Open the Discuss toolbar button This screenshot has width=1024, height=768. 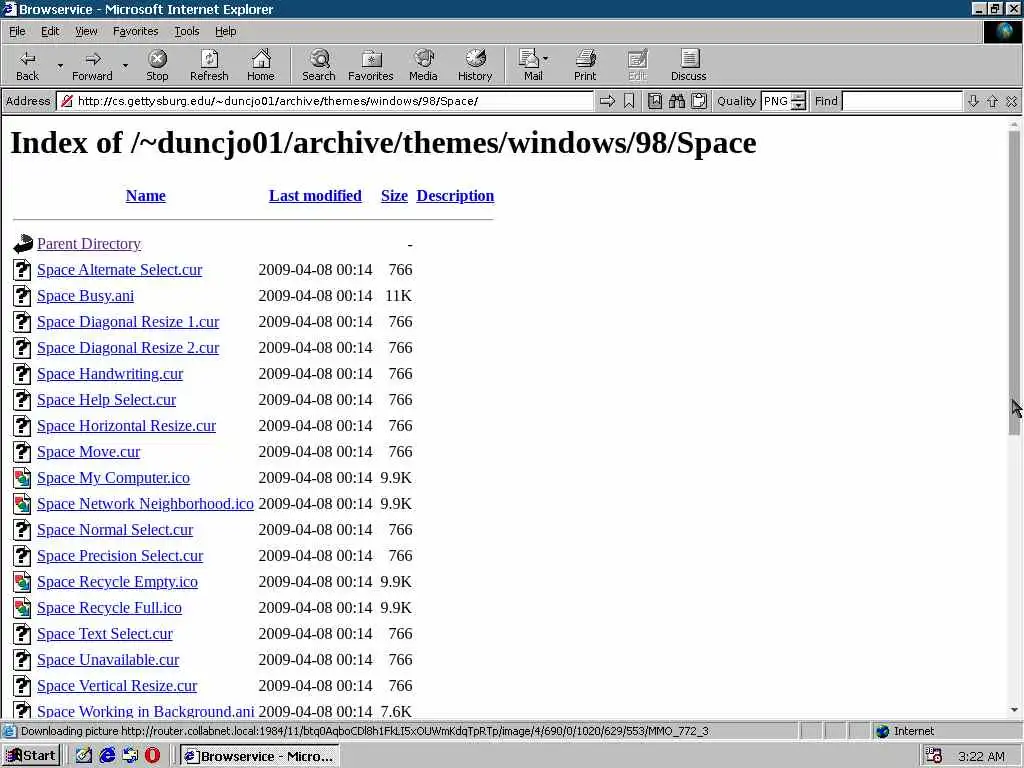point(688,65)
